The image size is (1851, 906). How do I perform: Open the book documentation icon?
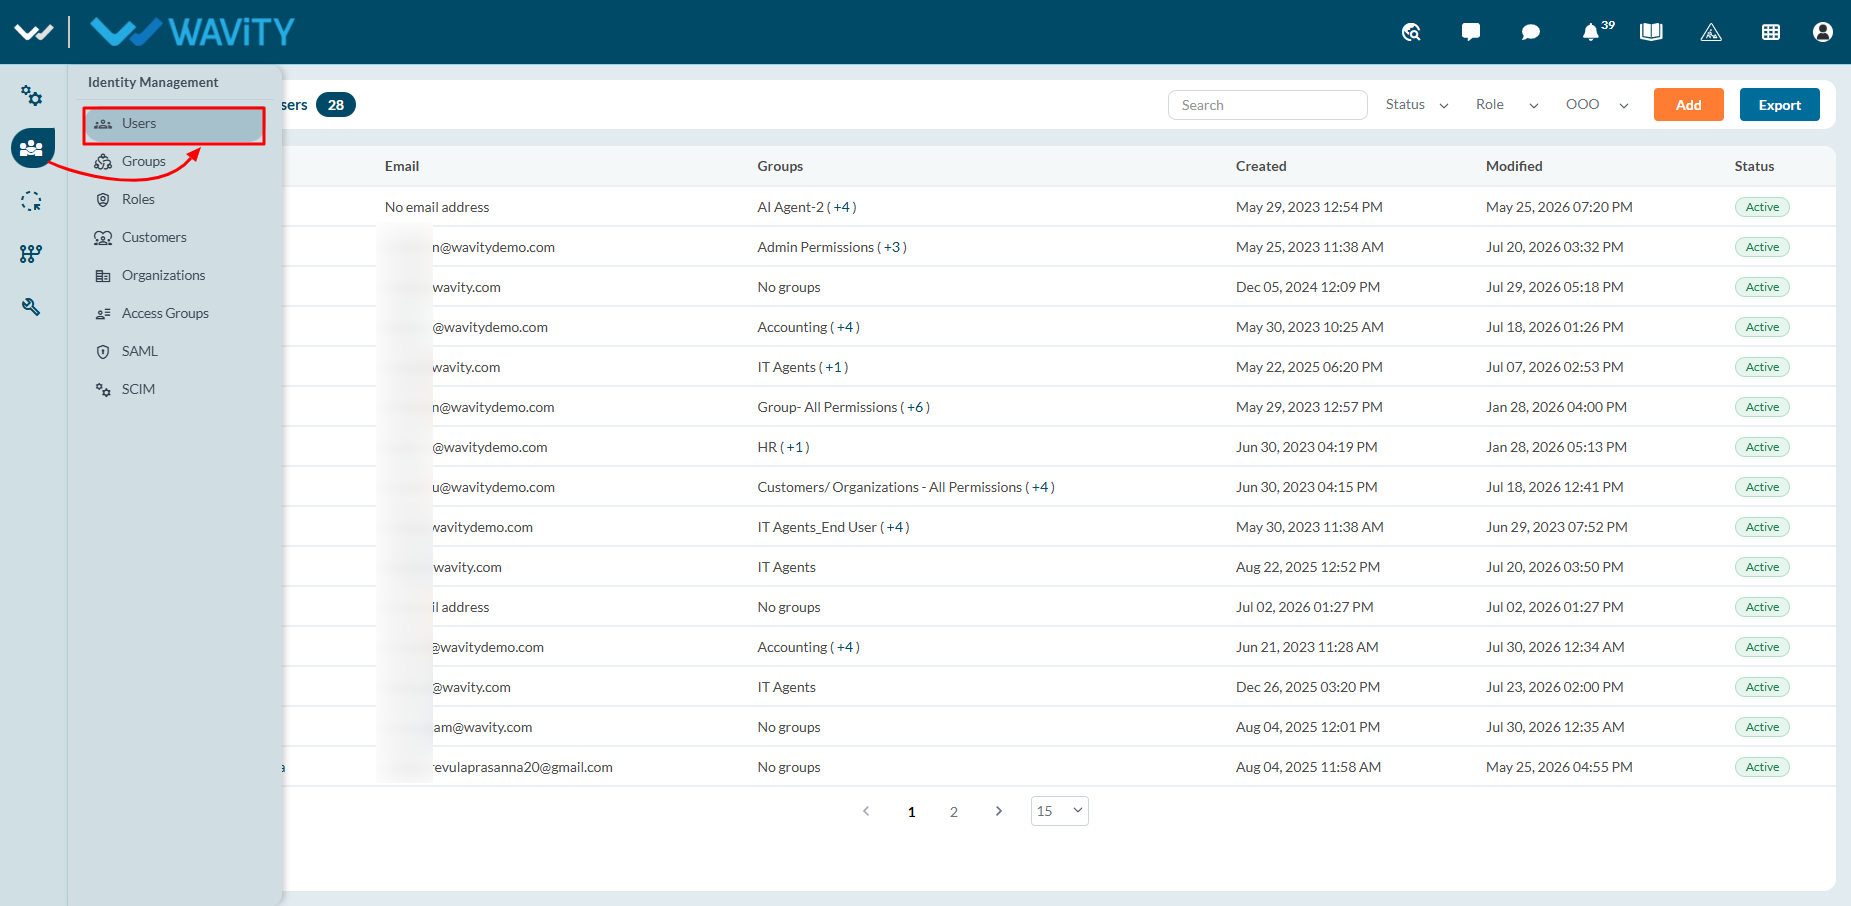pyautogui.click(x=1651, y=32)
